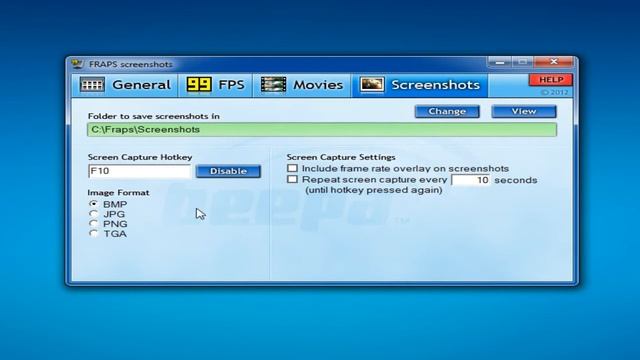Click the Movies film strip icon

(x=273, y=85)
